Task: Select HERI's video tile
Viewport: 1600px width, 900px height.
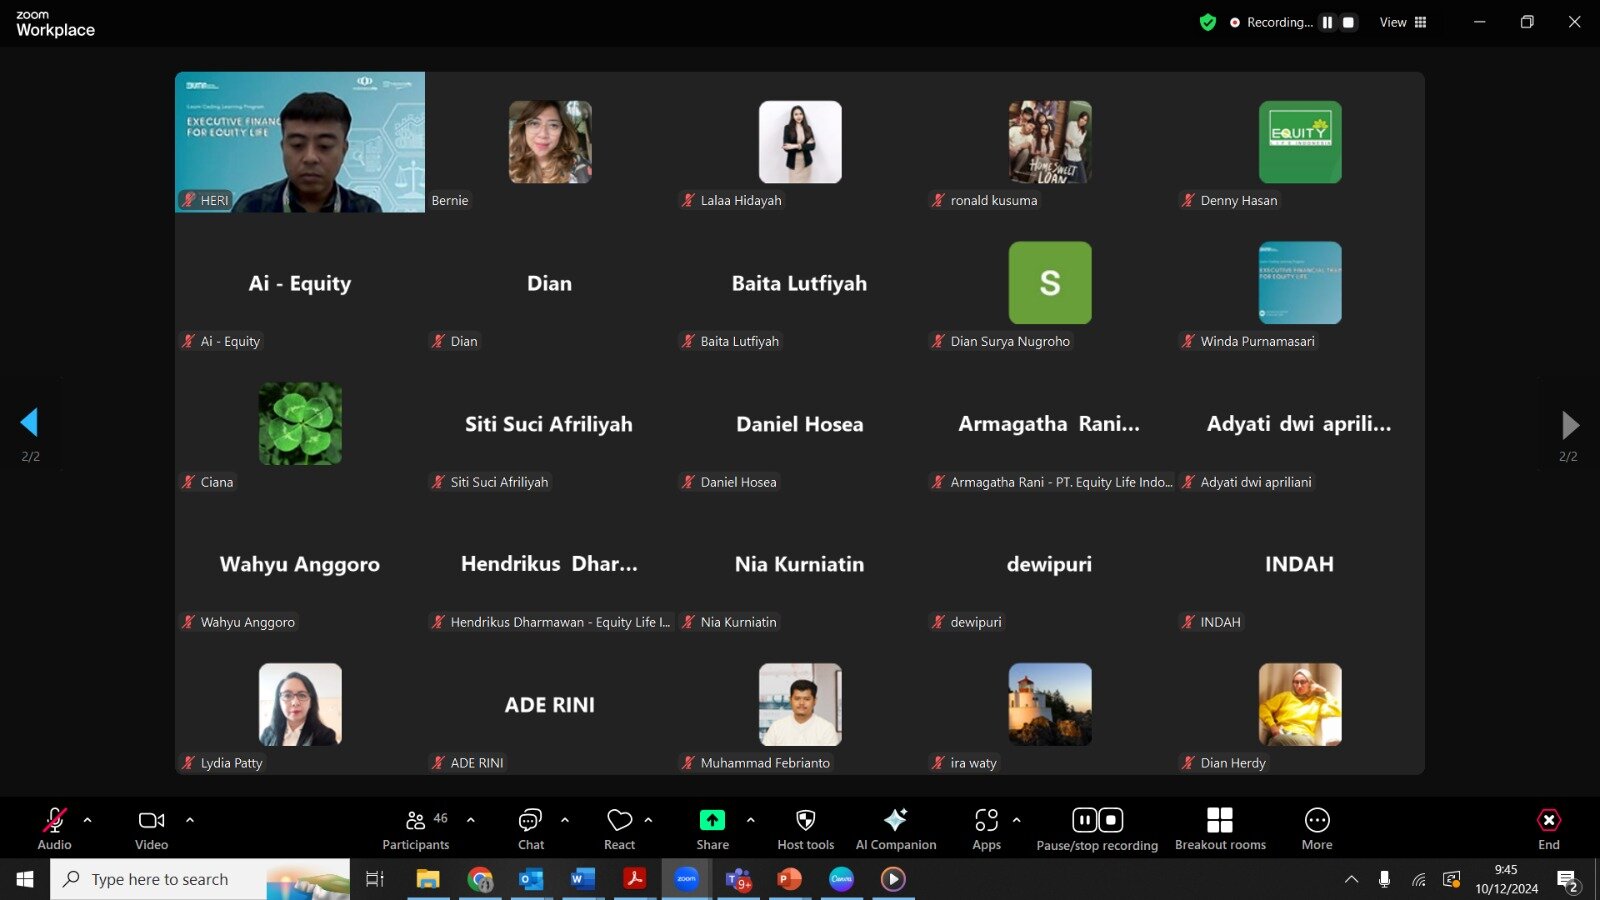Action: 300,142
